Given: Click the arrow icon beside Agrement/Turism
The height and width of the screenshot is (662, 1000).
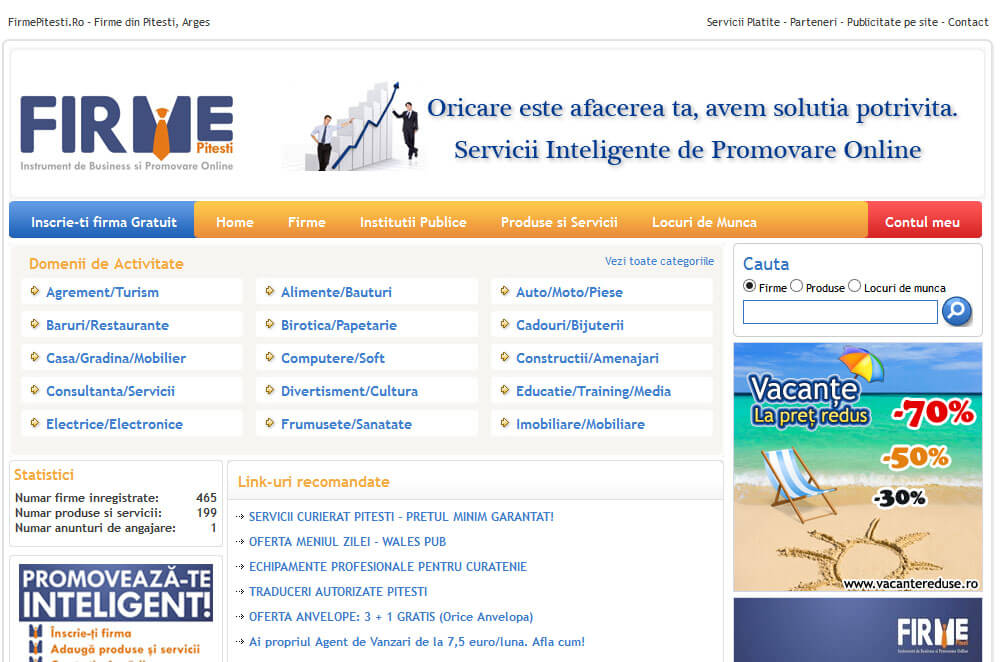Looking at the screenshot, I should [36, 292].
